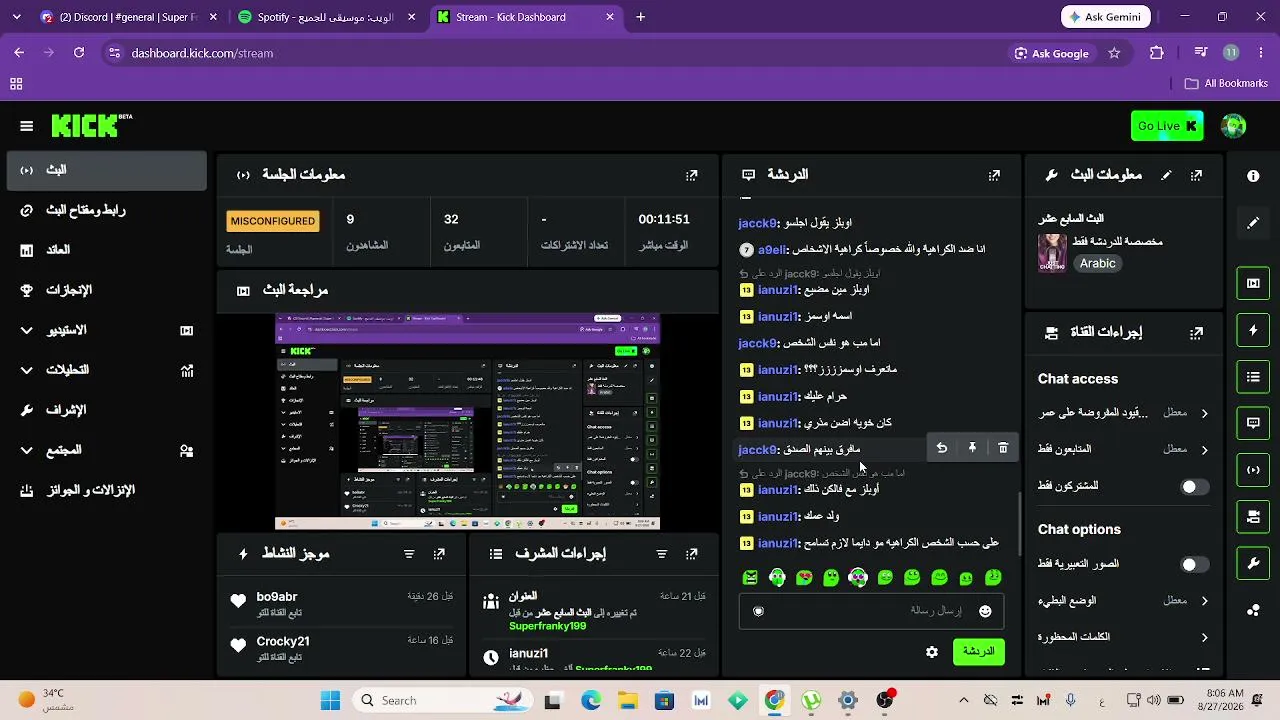Screen dimensions: 1280x720
Task: Open الإنزالات و الجوائز sidebar item
Action: pos(106,490)
